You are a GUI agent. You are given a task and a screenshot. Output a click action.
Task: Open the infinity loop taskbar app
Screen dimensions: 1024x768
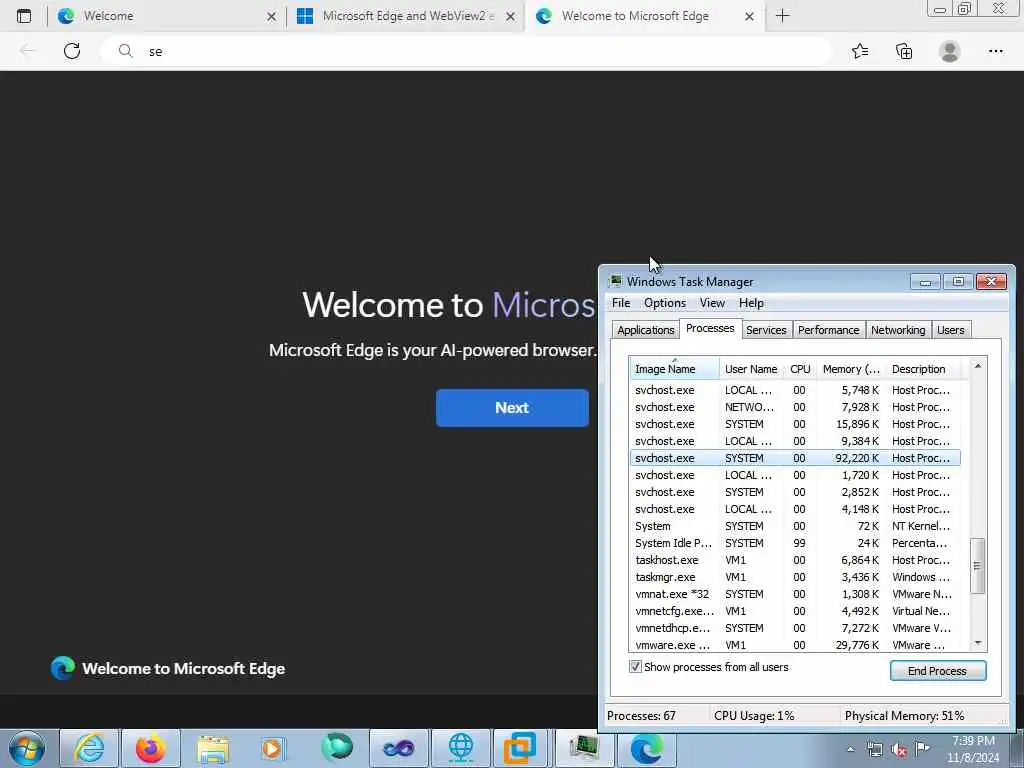pos(398,748)
